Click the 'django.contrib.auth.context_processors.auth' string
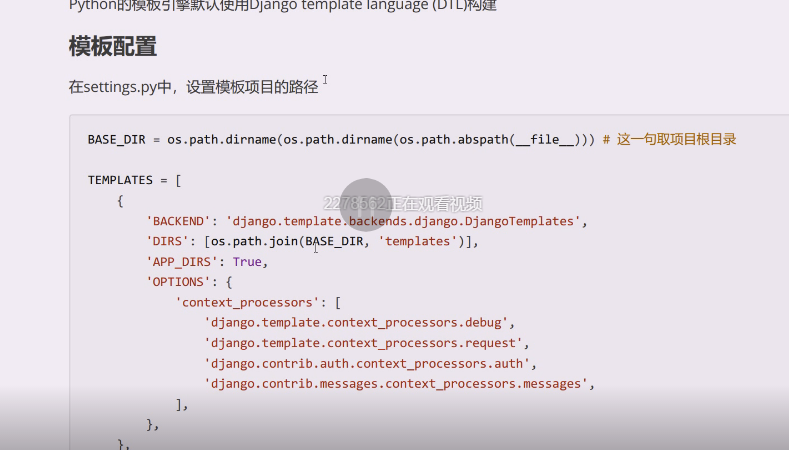This screenshot has width=789, height=450. [x=367, y=363]
